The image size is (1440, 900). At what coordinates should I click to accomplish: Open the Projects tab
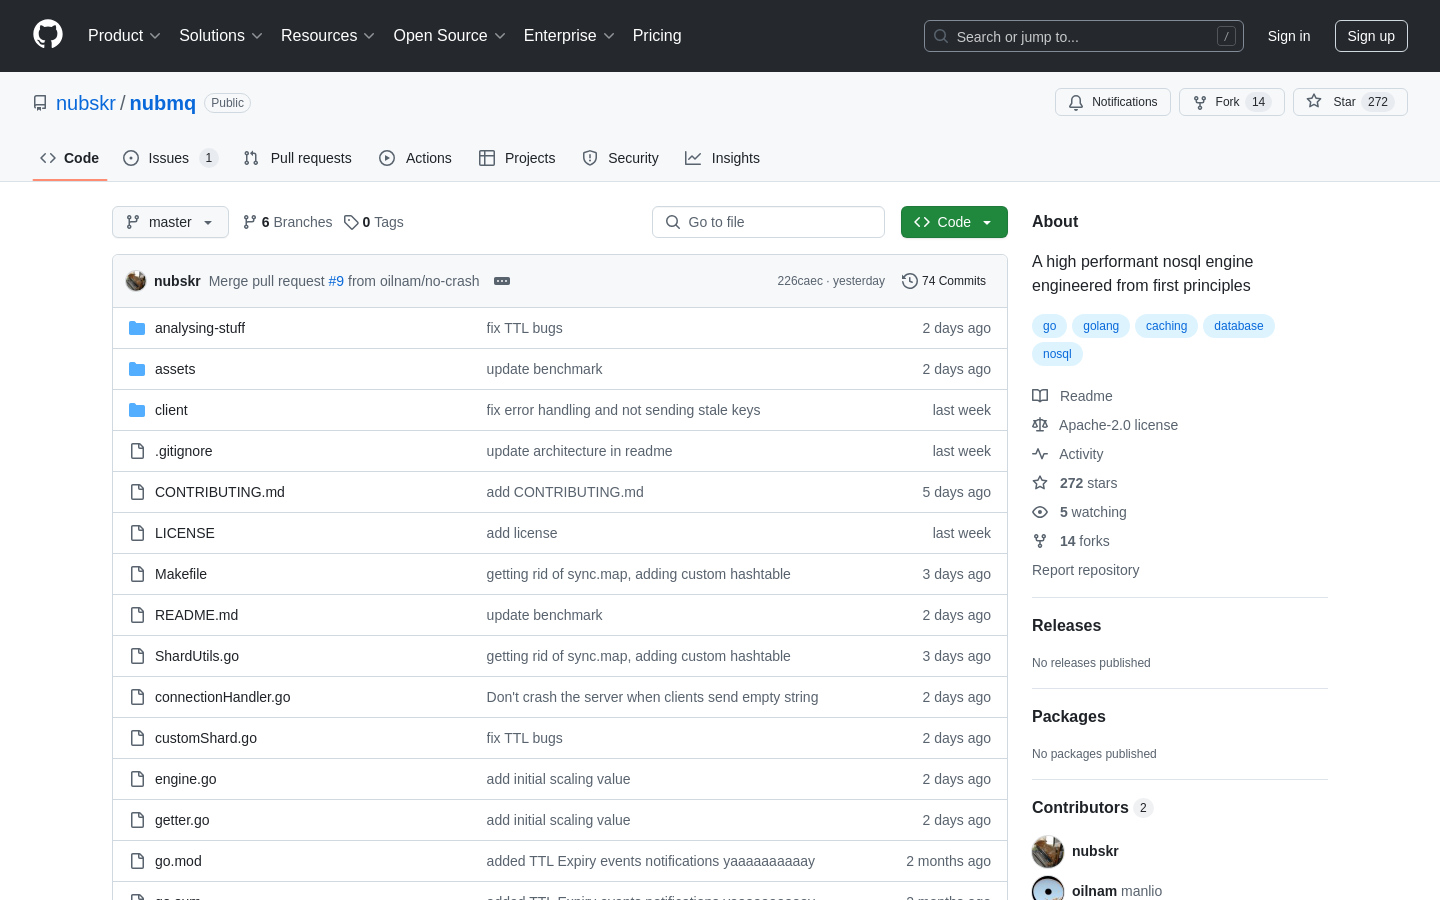click(x=517, y=158)
